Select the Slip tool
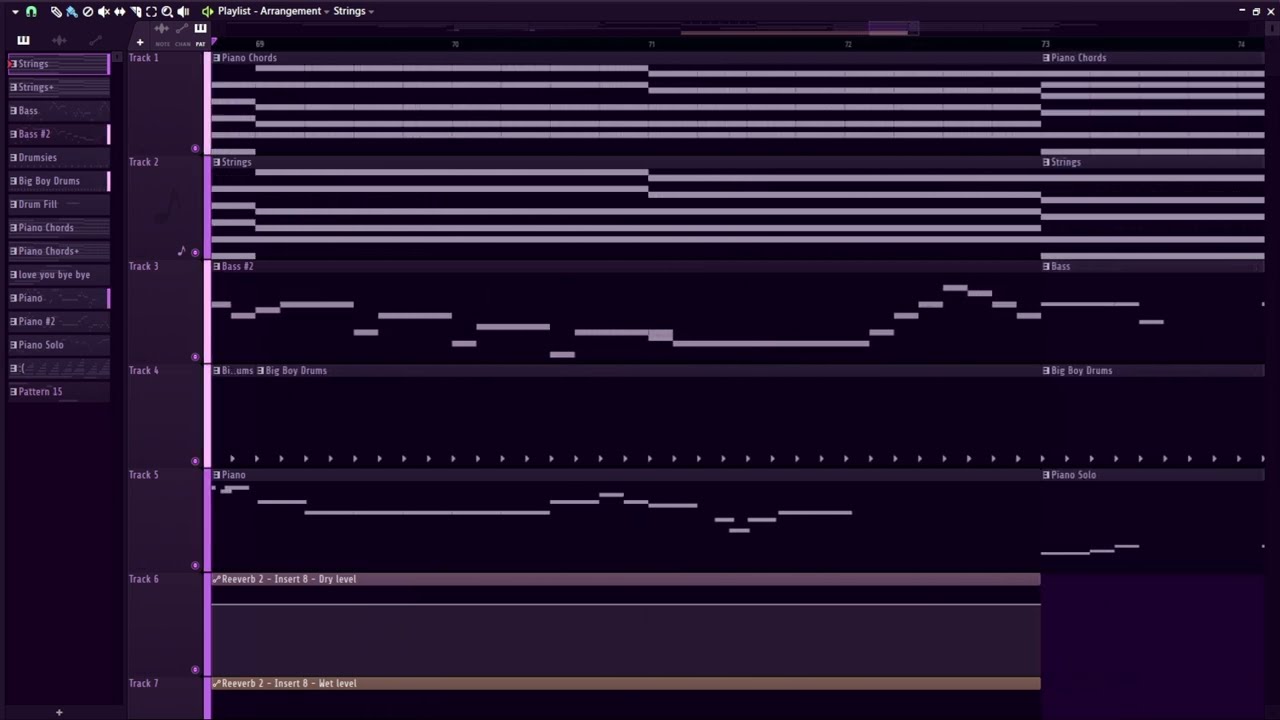The image size is (1280, 720). click(x=119, y=11)
